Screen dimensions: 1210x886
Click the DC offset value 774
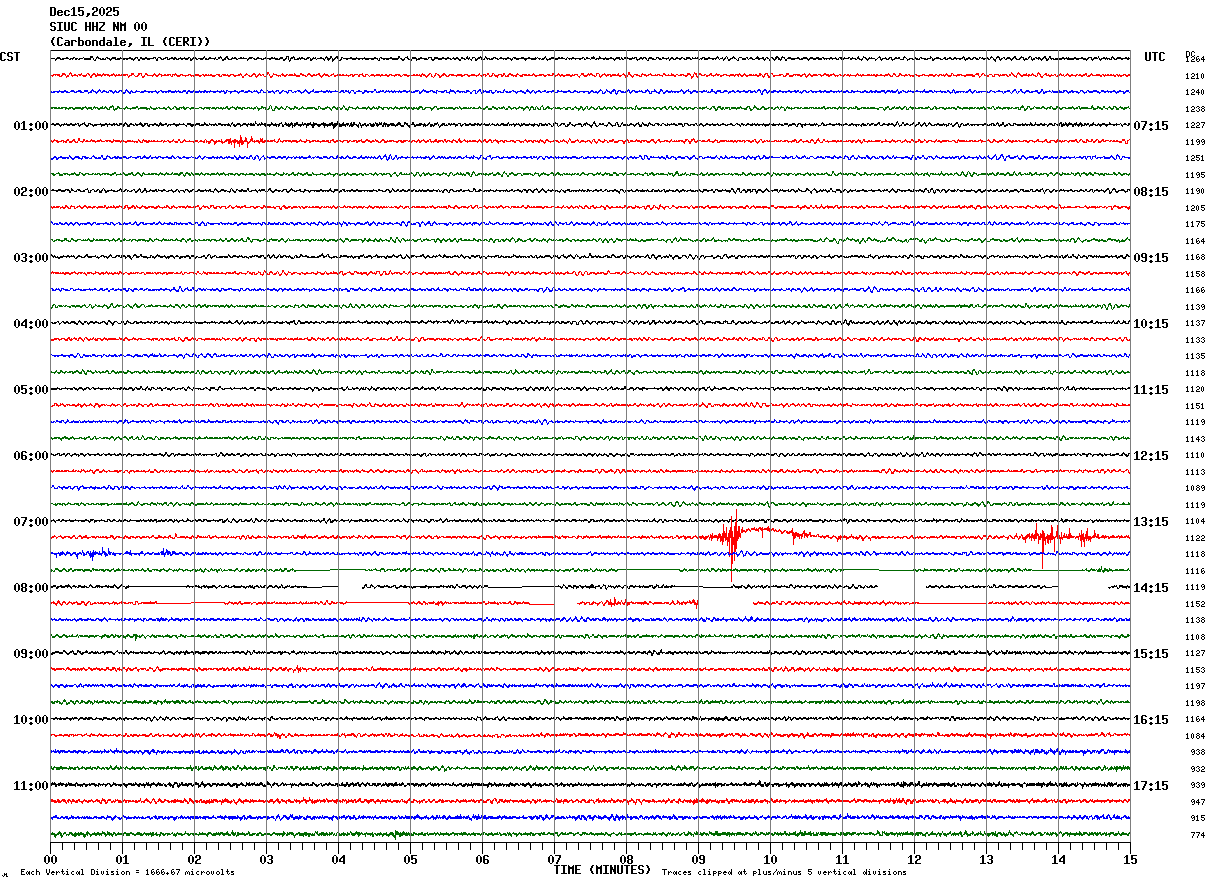coord(1197,835)
